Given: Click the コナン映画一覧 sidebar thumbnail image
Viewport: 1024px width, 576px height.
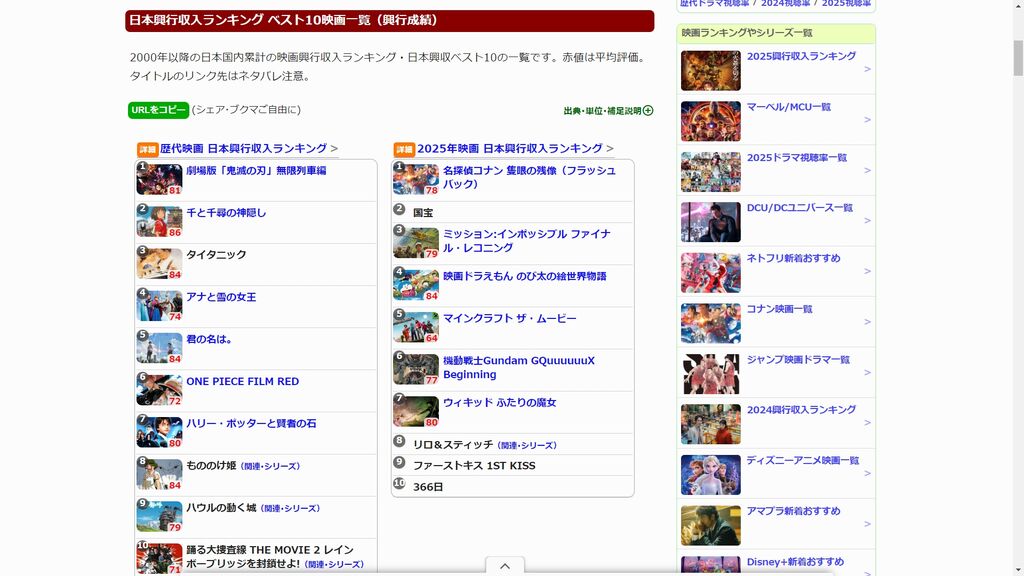Looking at the screenshot, I should pos(710,323).
